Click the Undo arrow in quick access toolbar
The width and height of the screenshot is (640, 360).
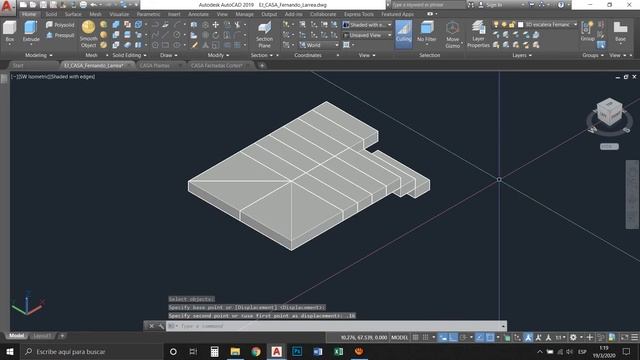[x=93, y=5]
